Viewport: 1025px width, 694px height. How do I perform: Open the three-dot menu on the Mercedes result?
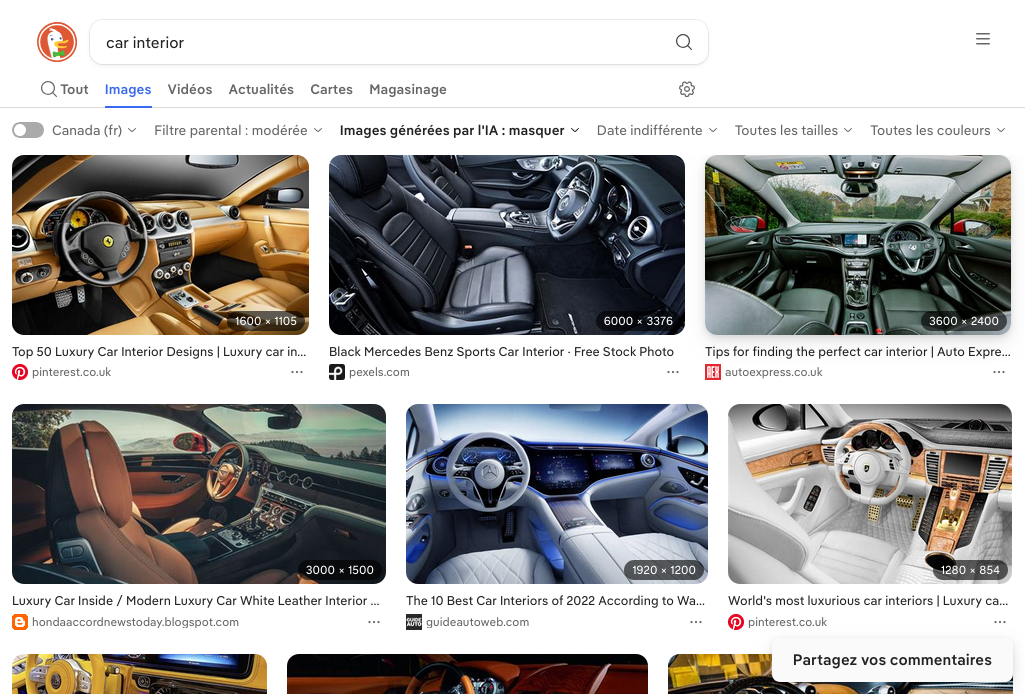pos(673,371)
